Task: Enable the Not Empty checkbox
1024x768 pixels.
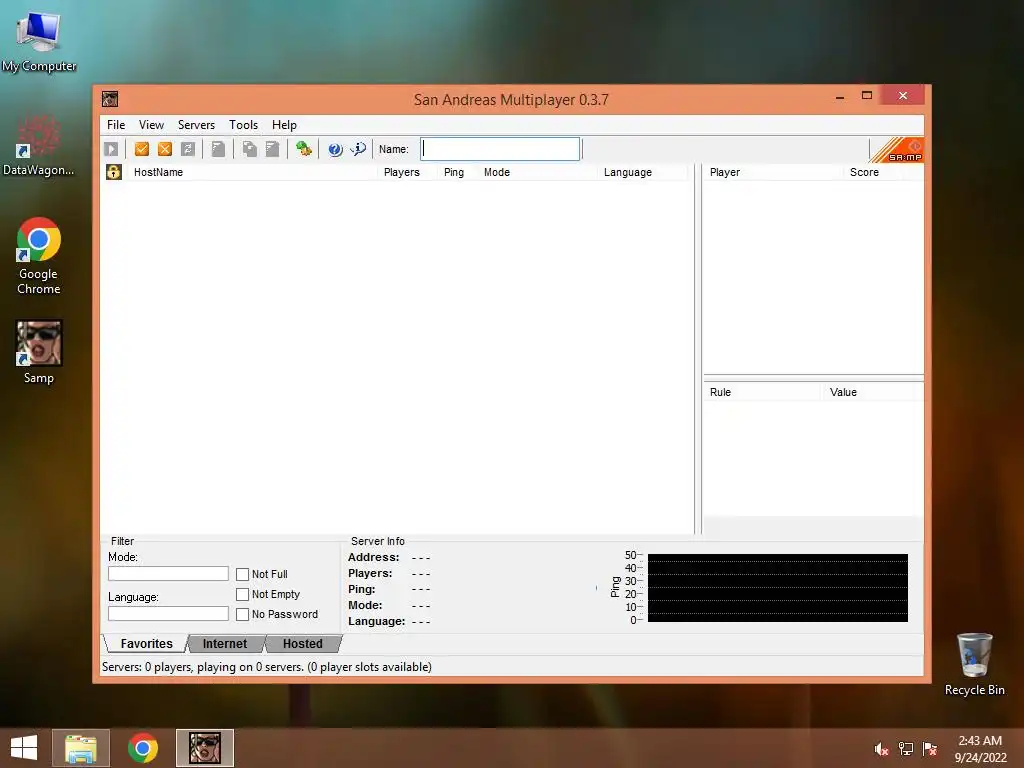Action: pyautogui.click(x=242, y=594)
